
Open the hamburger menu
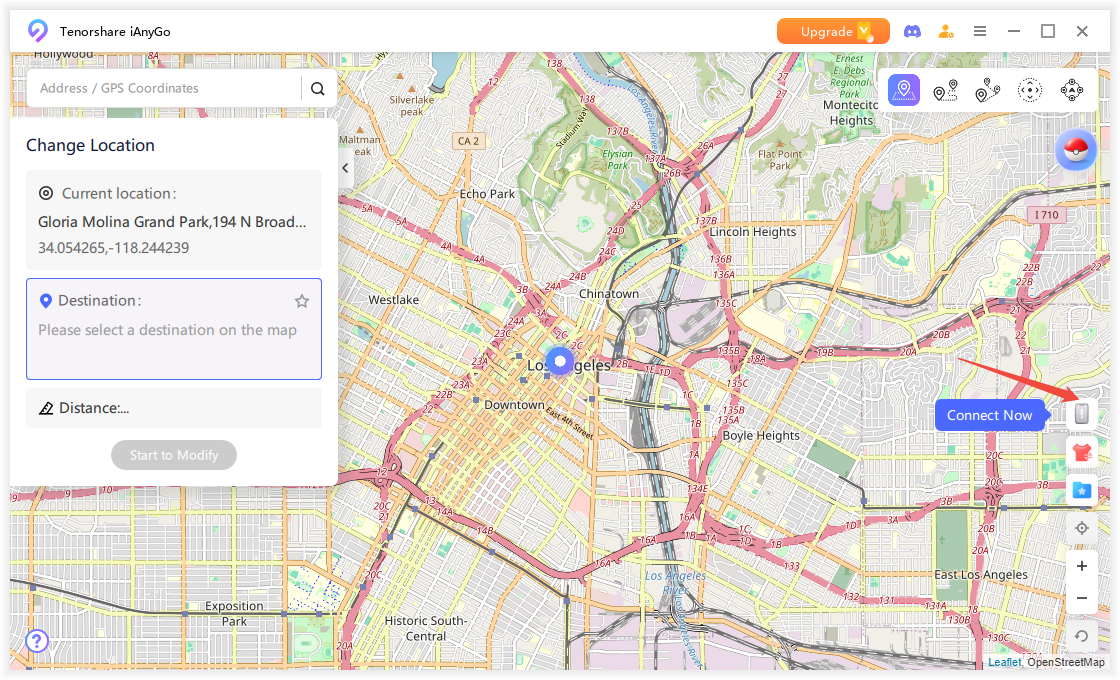[980, 31]
